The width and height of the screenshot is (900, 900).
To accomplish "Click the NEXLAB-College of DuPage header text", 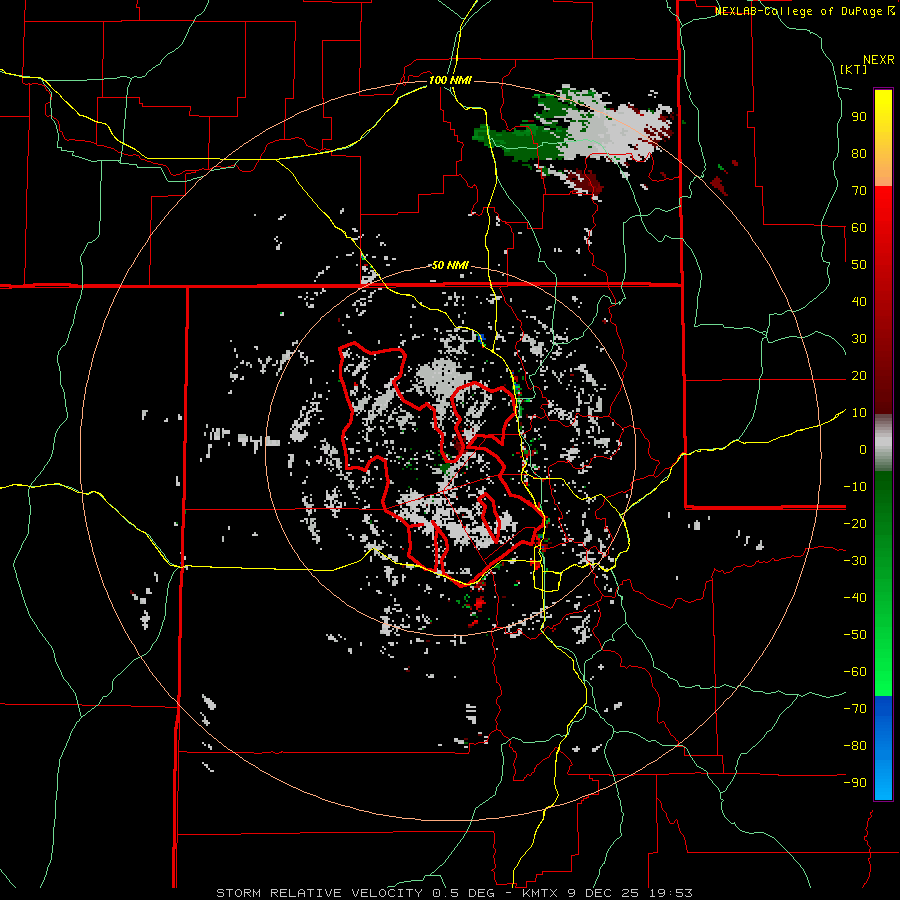I will point(804,11).
